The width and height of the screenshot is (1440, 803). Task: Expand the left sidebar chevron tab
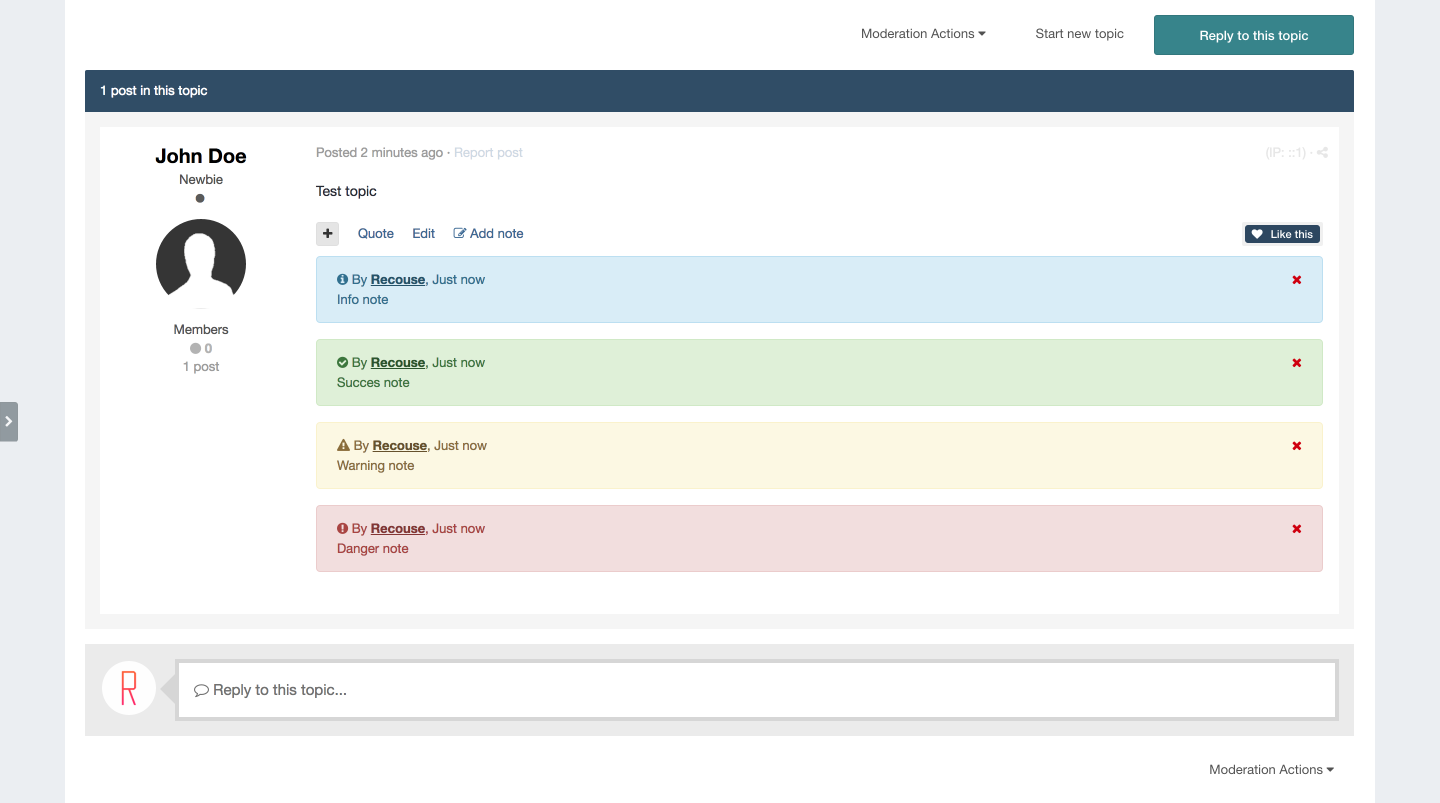pos(9,422)
